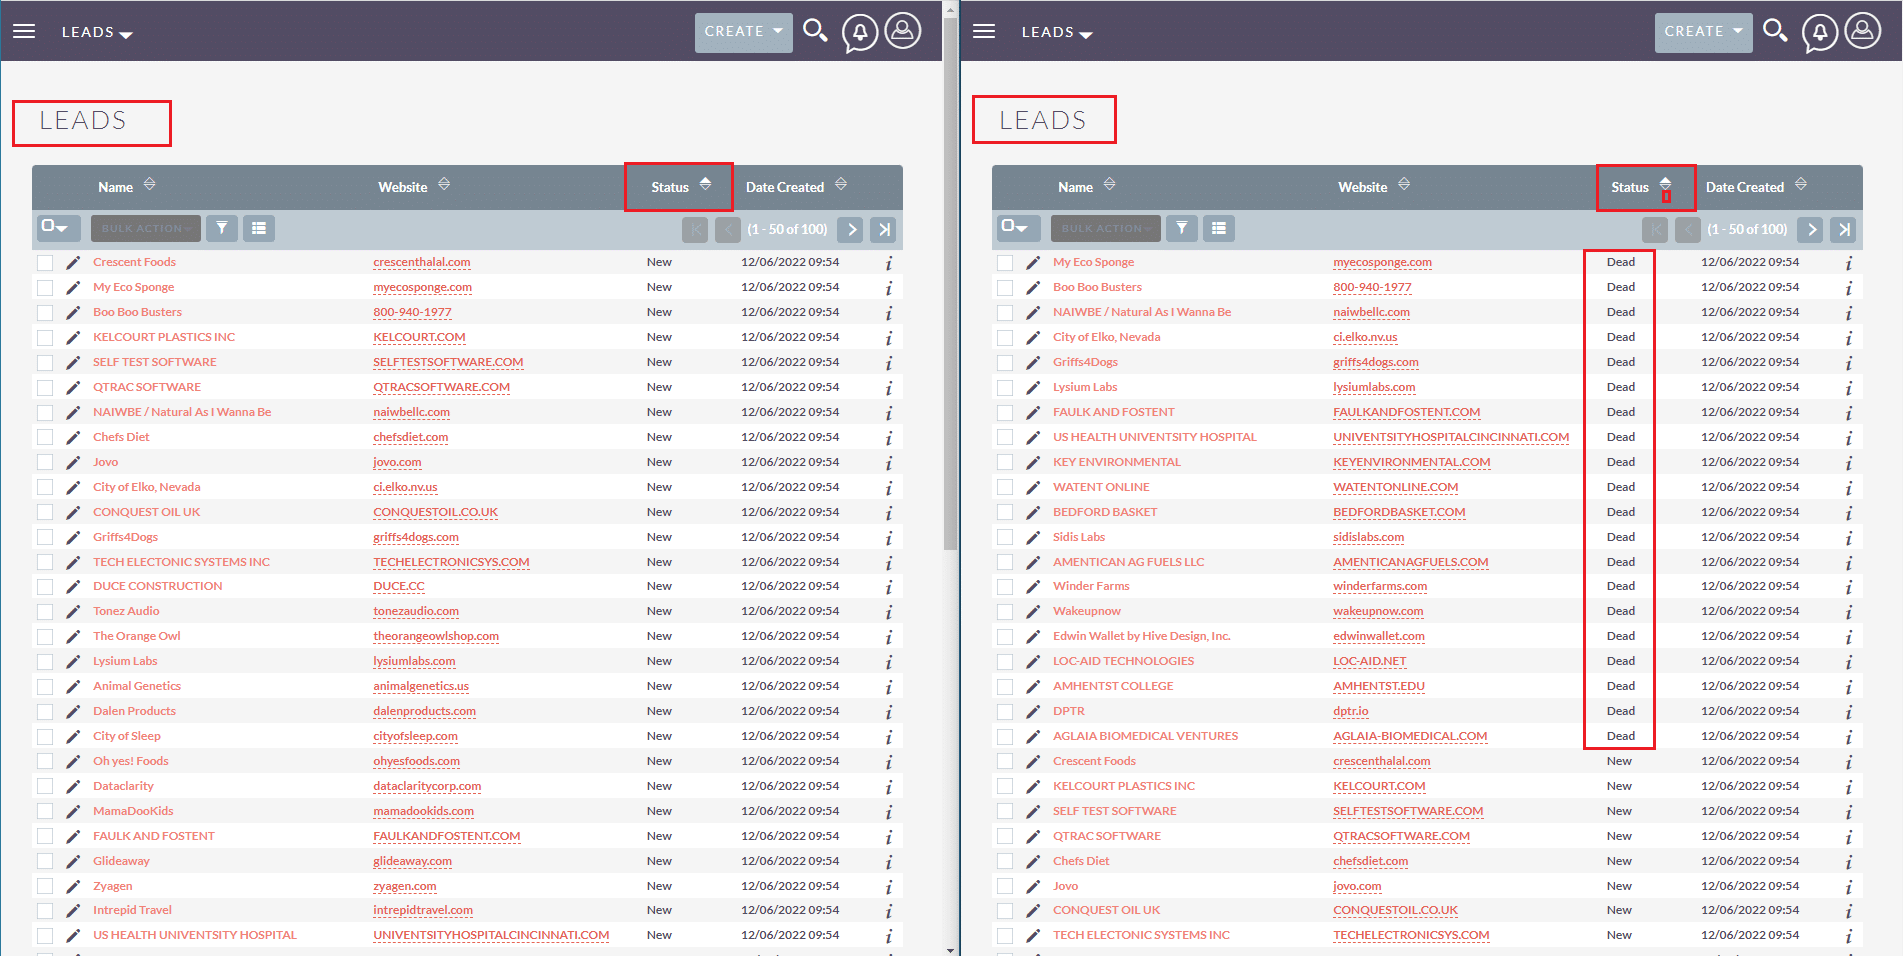The width and height of the screenshot is (1903, 956).
Task: Tick checkbox for Glideaway in left window
Action: click(45, 862)
